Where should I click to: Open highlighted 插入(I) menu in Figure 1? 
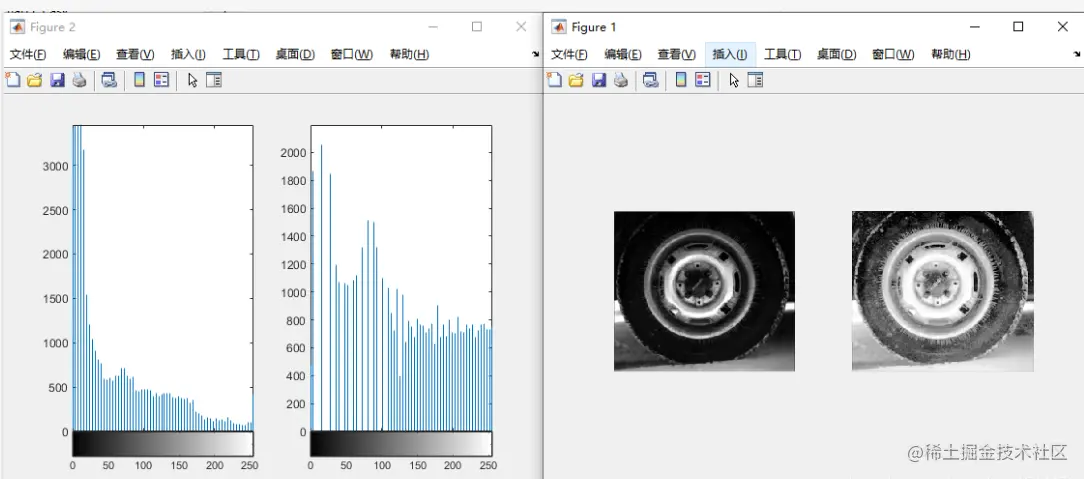(730, 55)
